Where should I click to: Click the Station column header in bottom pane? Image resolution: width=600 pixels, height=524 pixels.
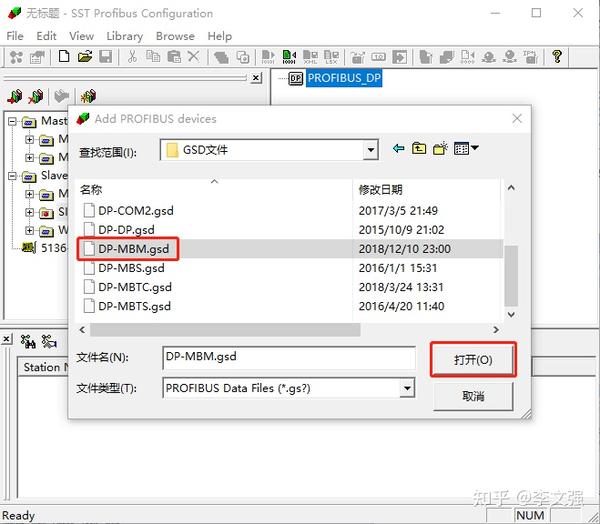tap(44, 367)
